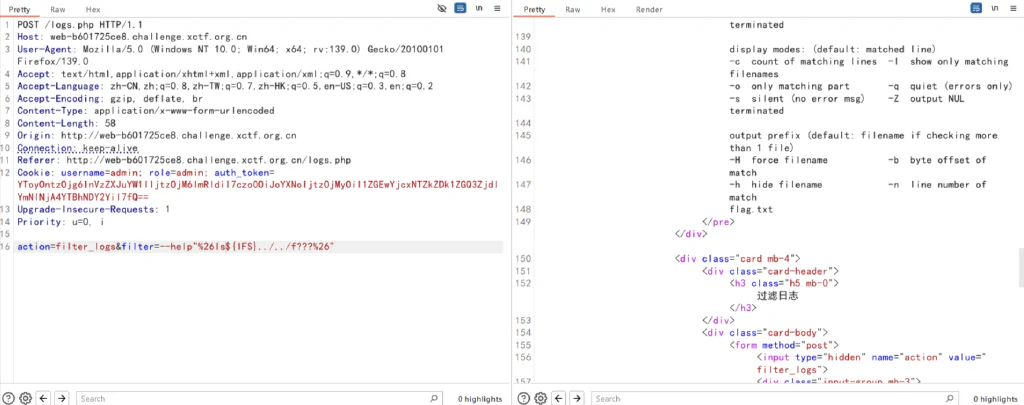1024x405 pixels.
Task: Open help icon under response viewer
Action: [524, 398]
